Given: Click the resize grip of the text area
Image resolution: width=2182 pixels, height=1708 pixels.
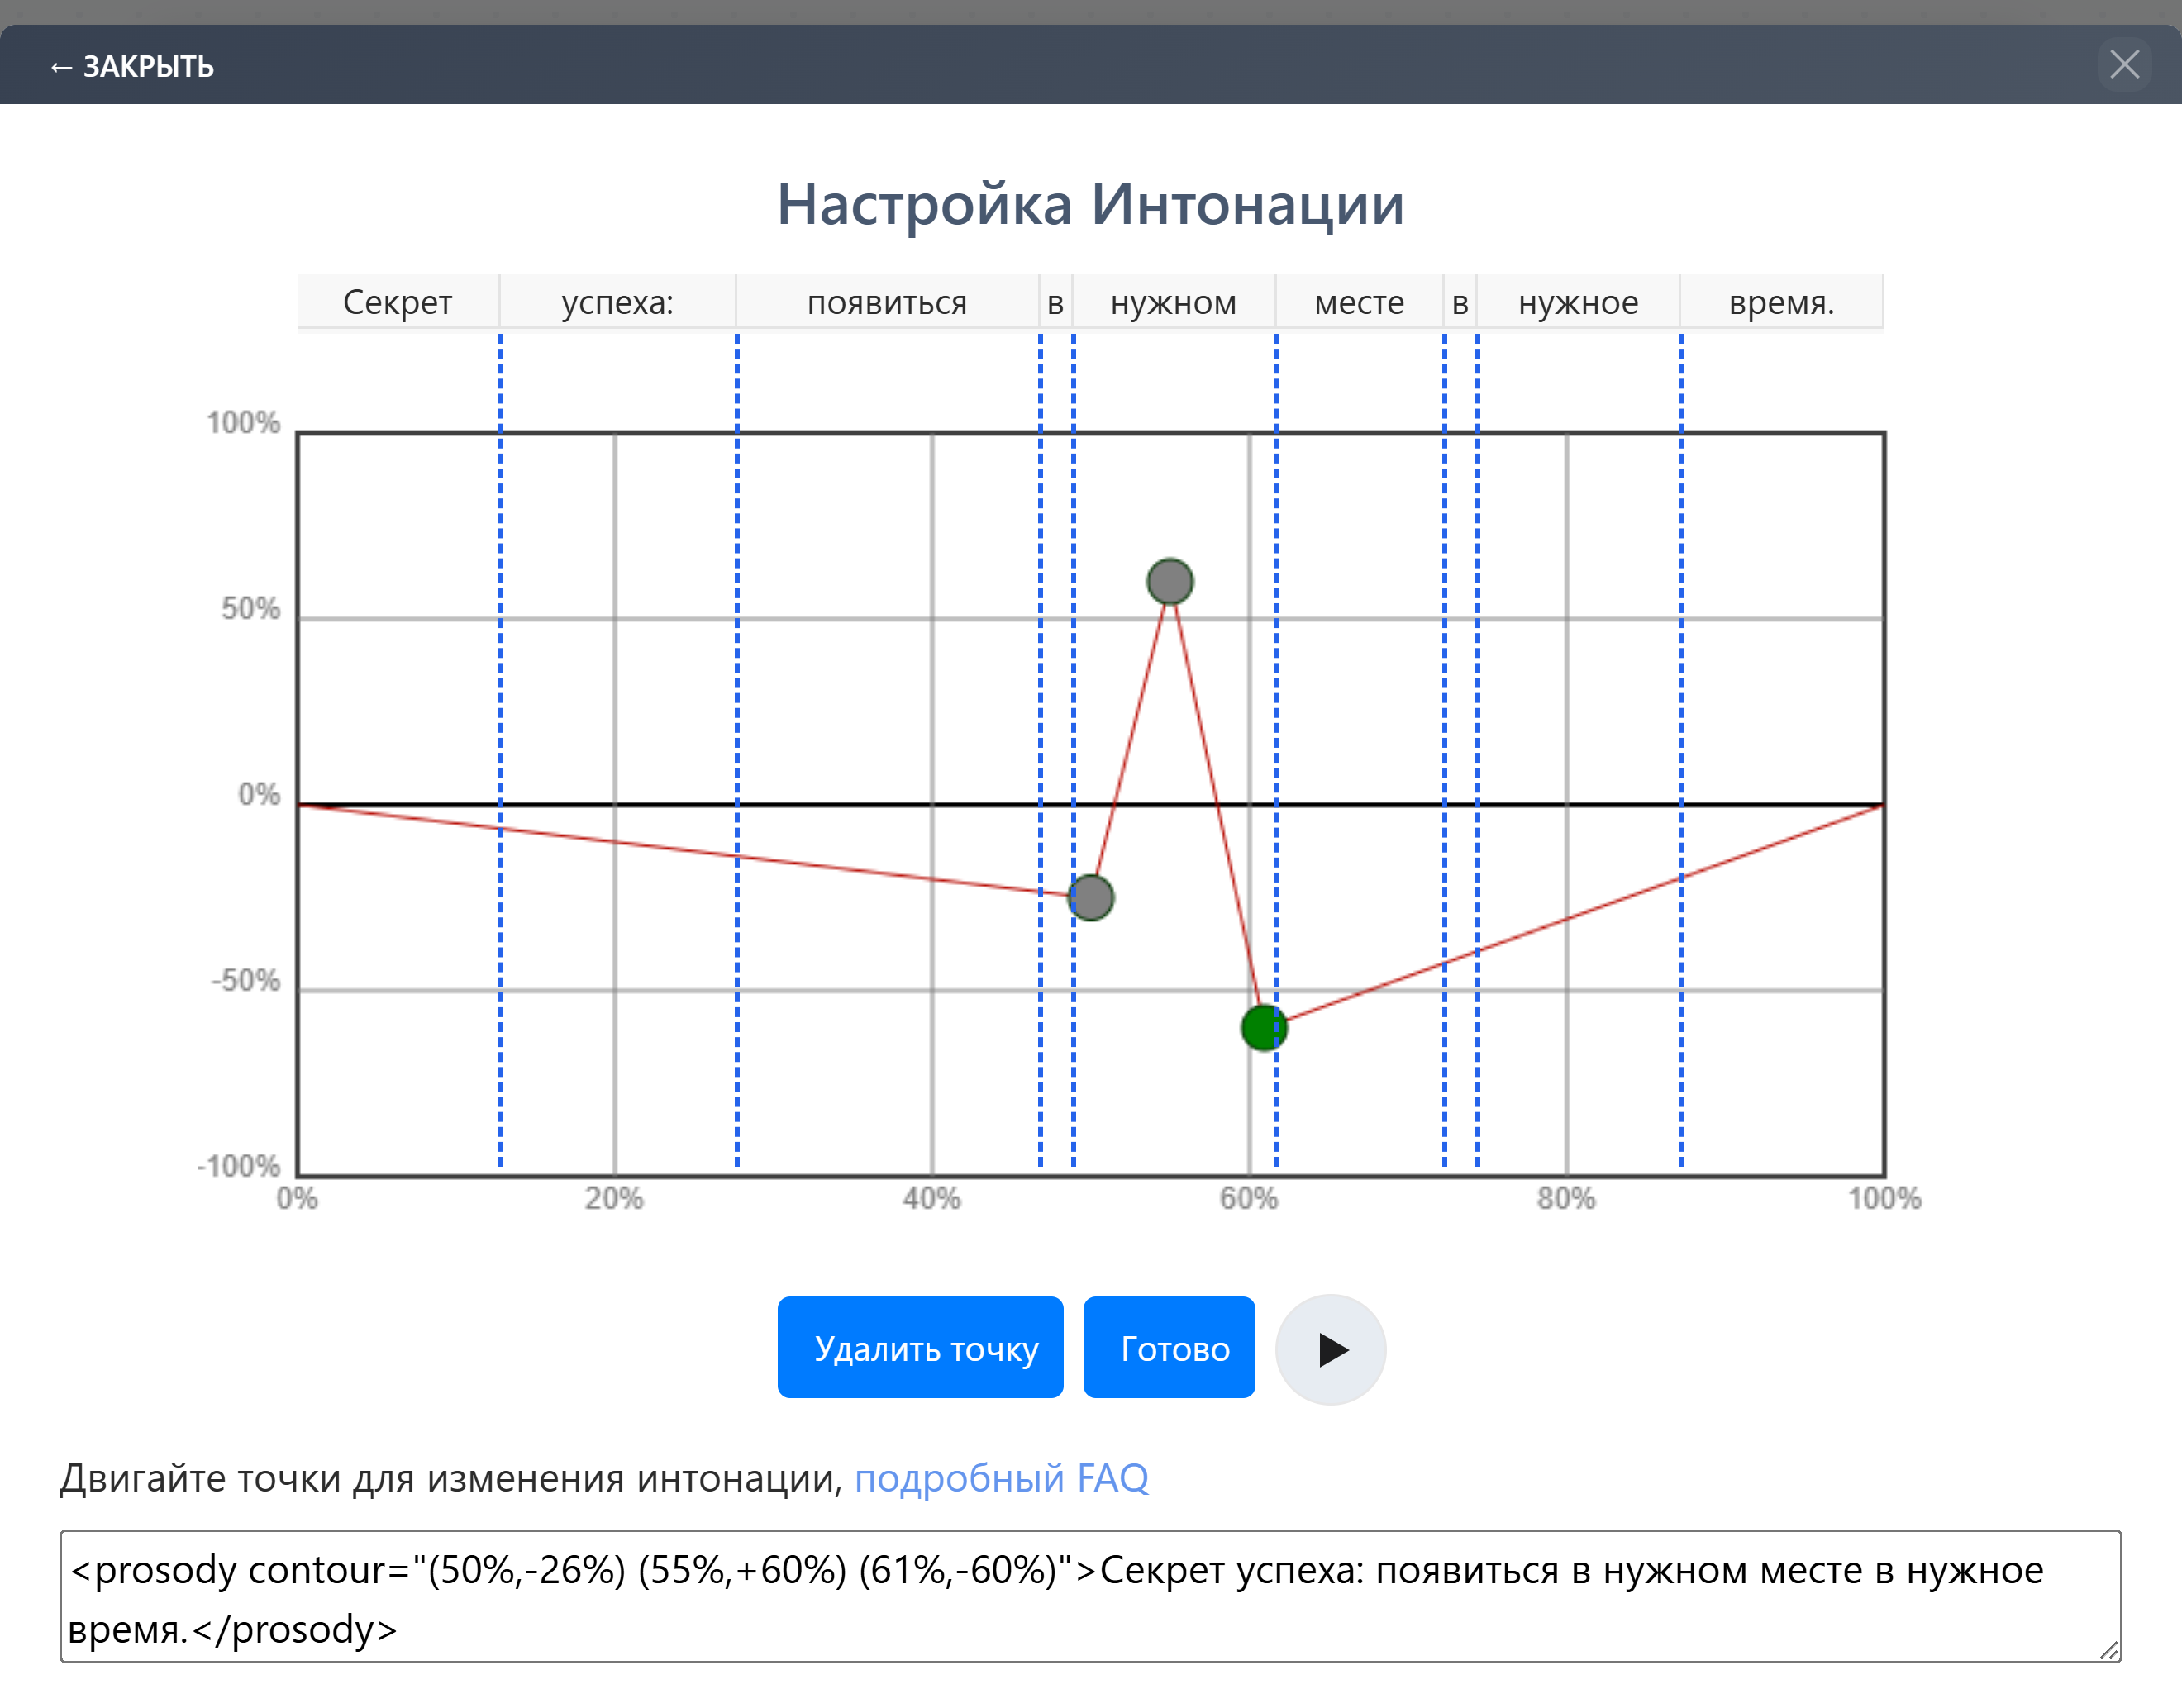Looking at the screenshot, I should click(2109, 1650).
